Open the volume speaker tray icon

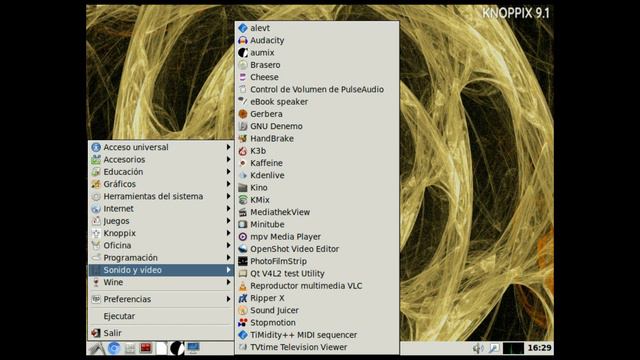tap(478, 348)
